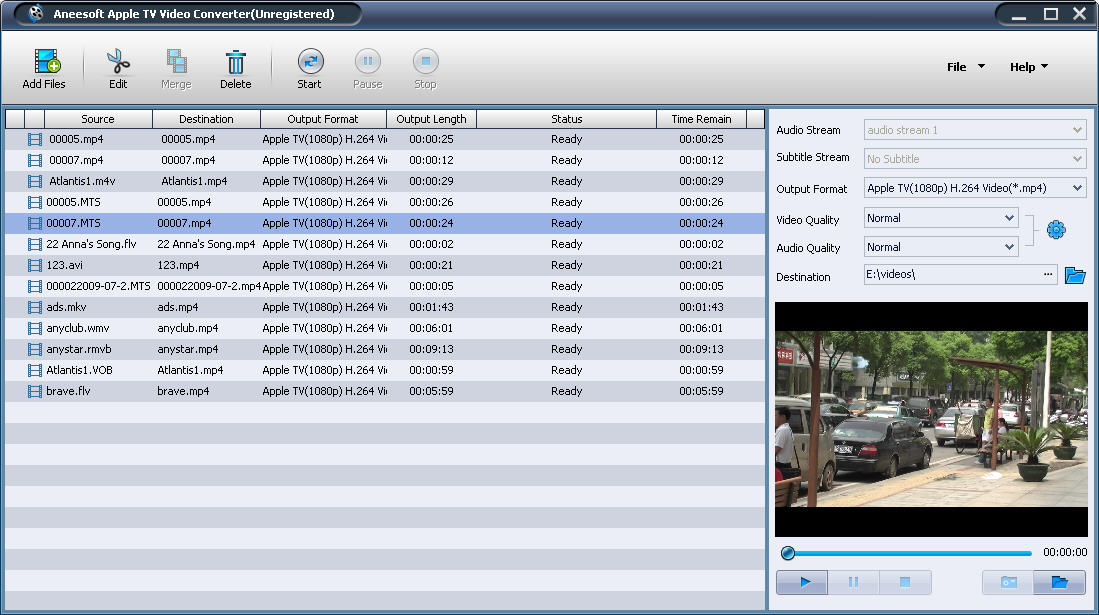Sort by the Source column header

98,119
